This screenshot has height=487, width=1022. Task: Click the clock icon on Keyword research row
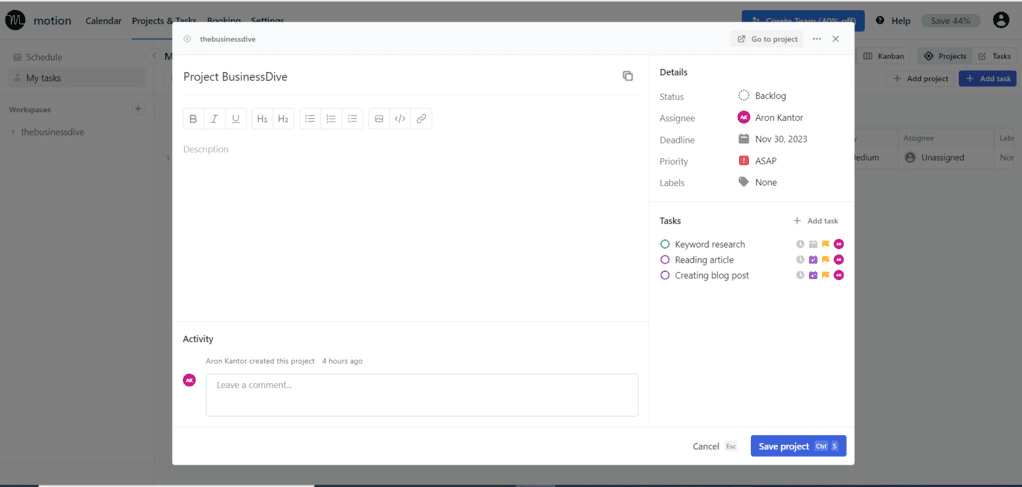click(800, 244)
